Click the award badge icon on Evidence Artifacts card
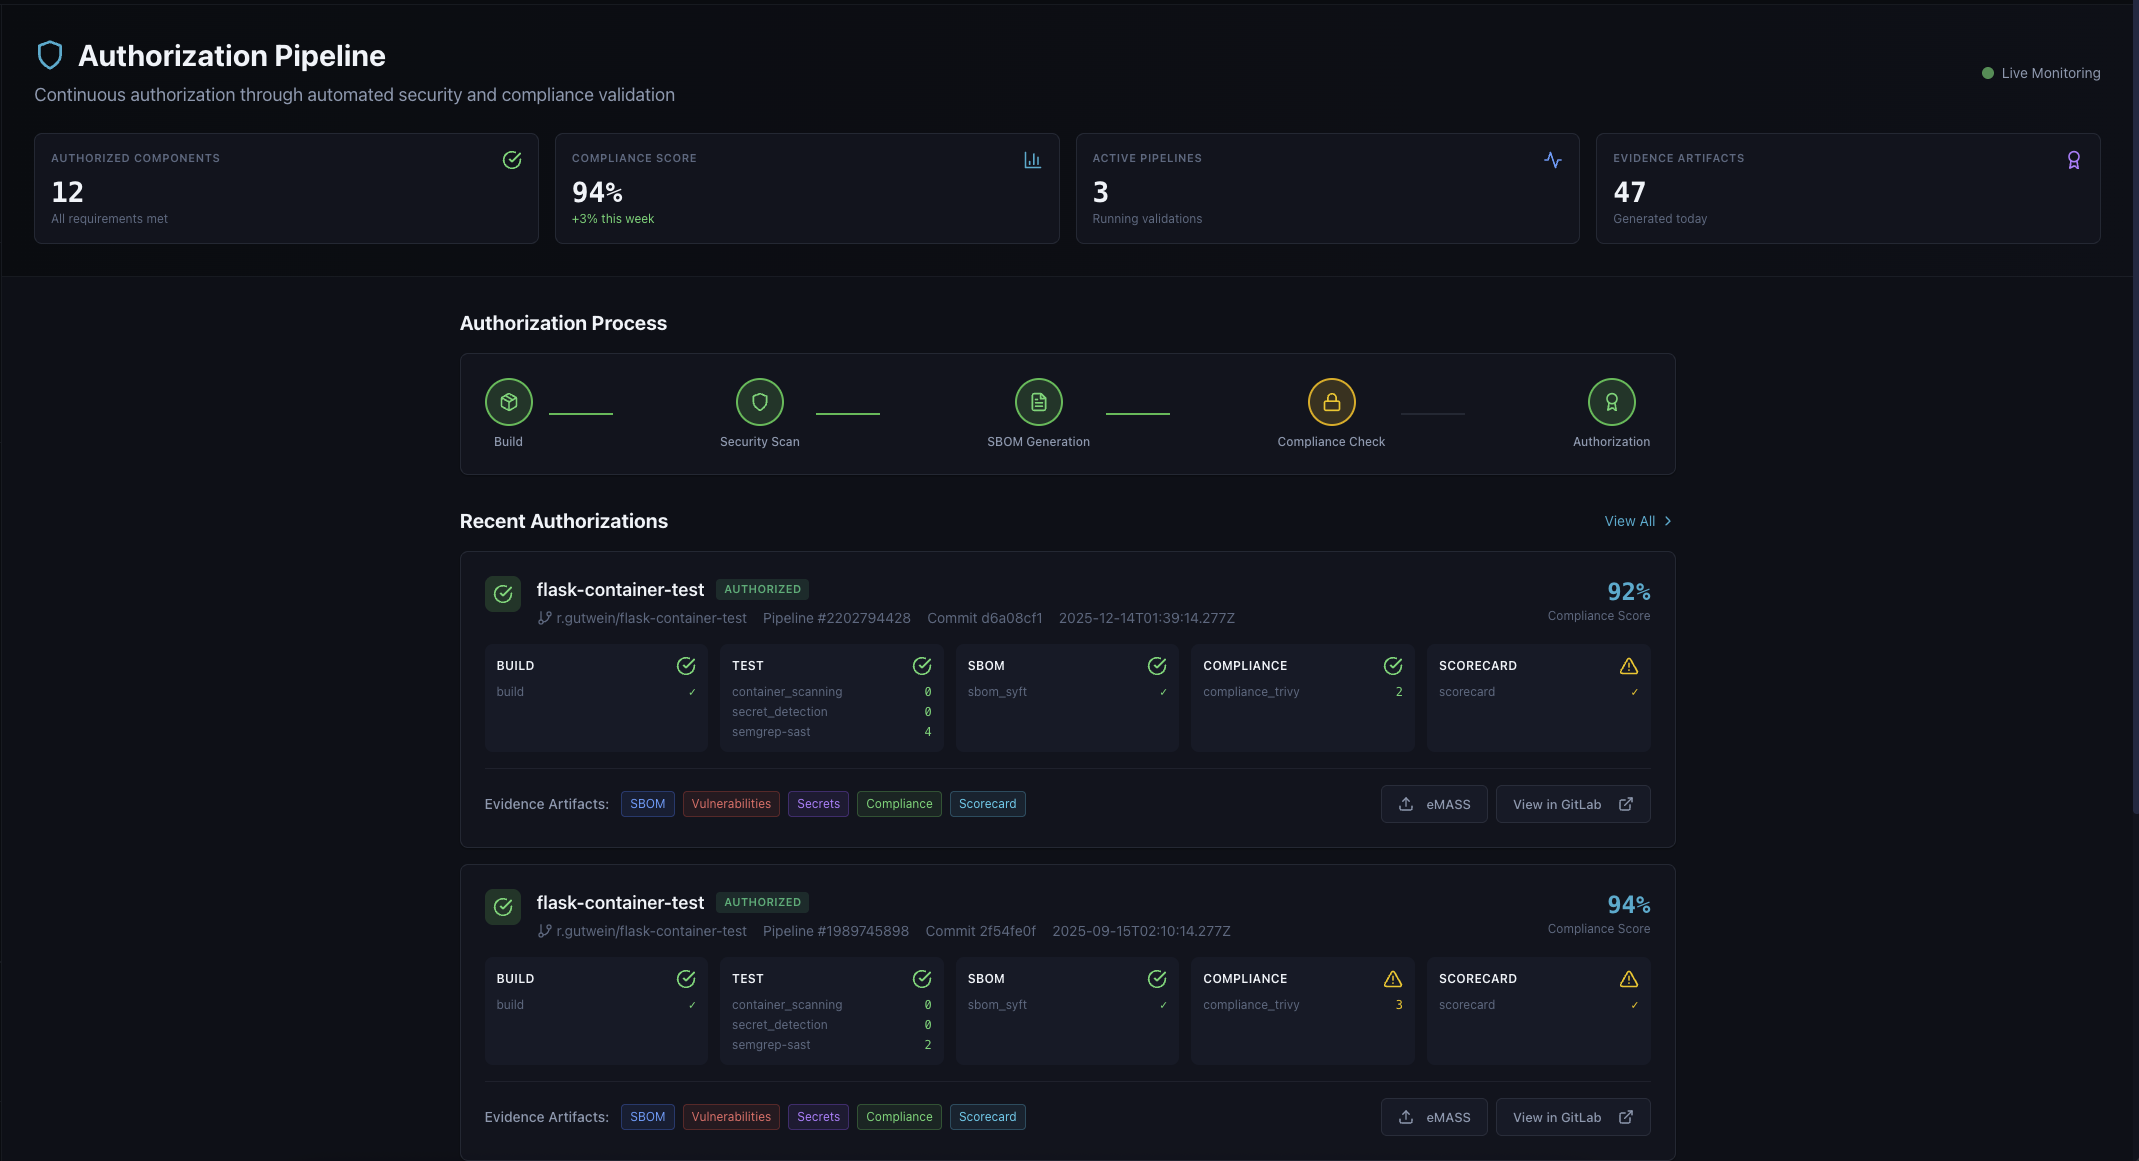 [x=2073, y=159]
